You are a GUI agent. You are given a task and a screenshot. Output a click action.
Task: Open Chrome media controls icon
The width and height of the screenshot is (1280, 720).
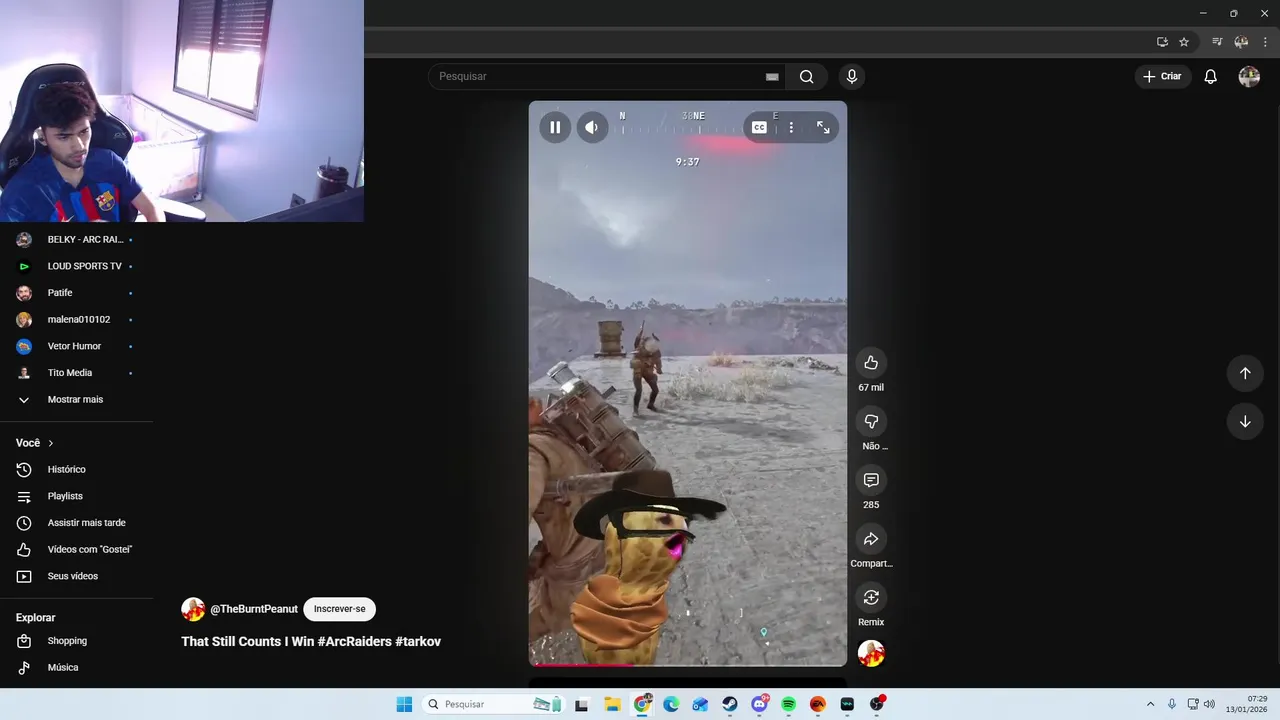[1217, 42]
